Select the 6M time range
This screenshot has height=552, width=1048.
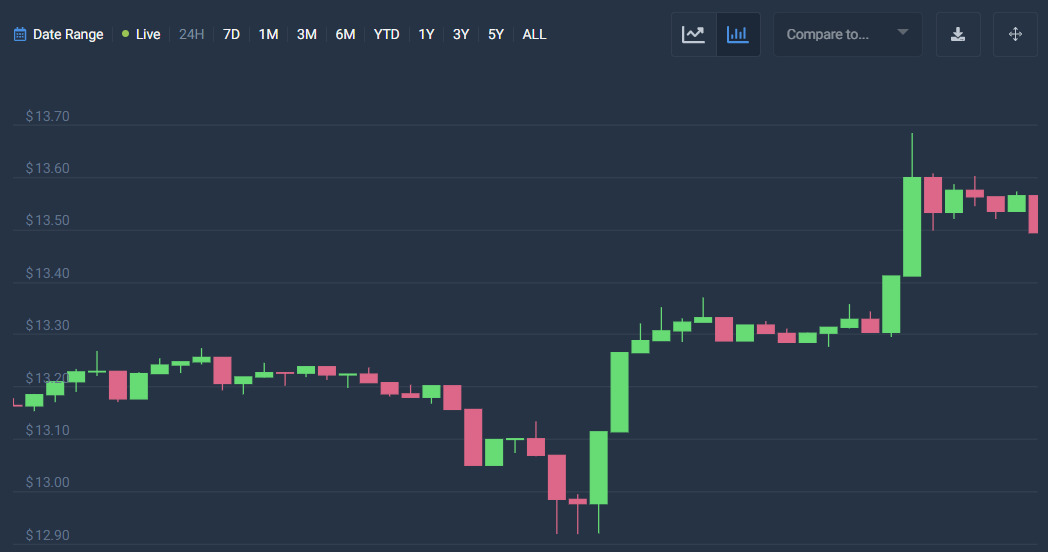click(x=345, y=34)
